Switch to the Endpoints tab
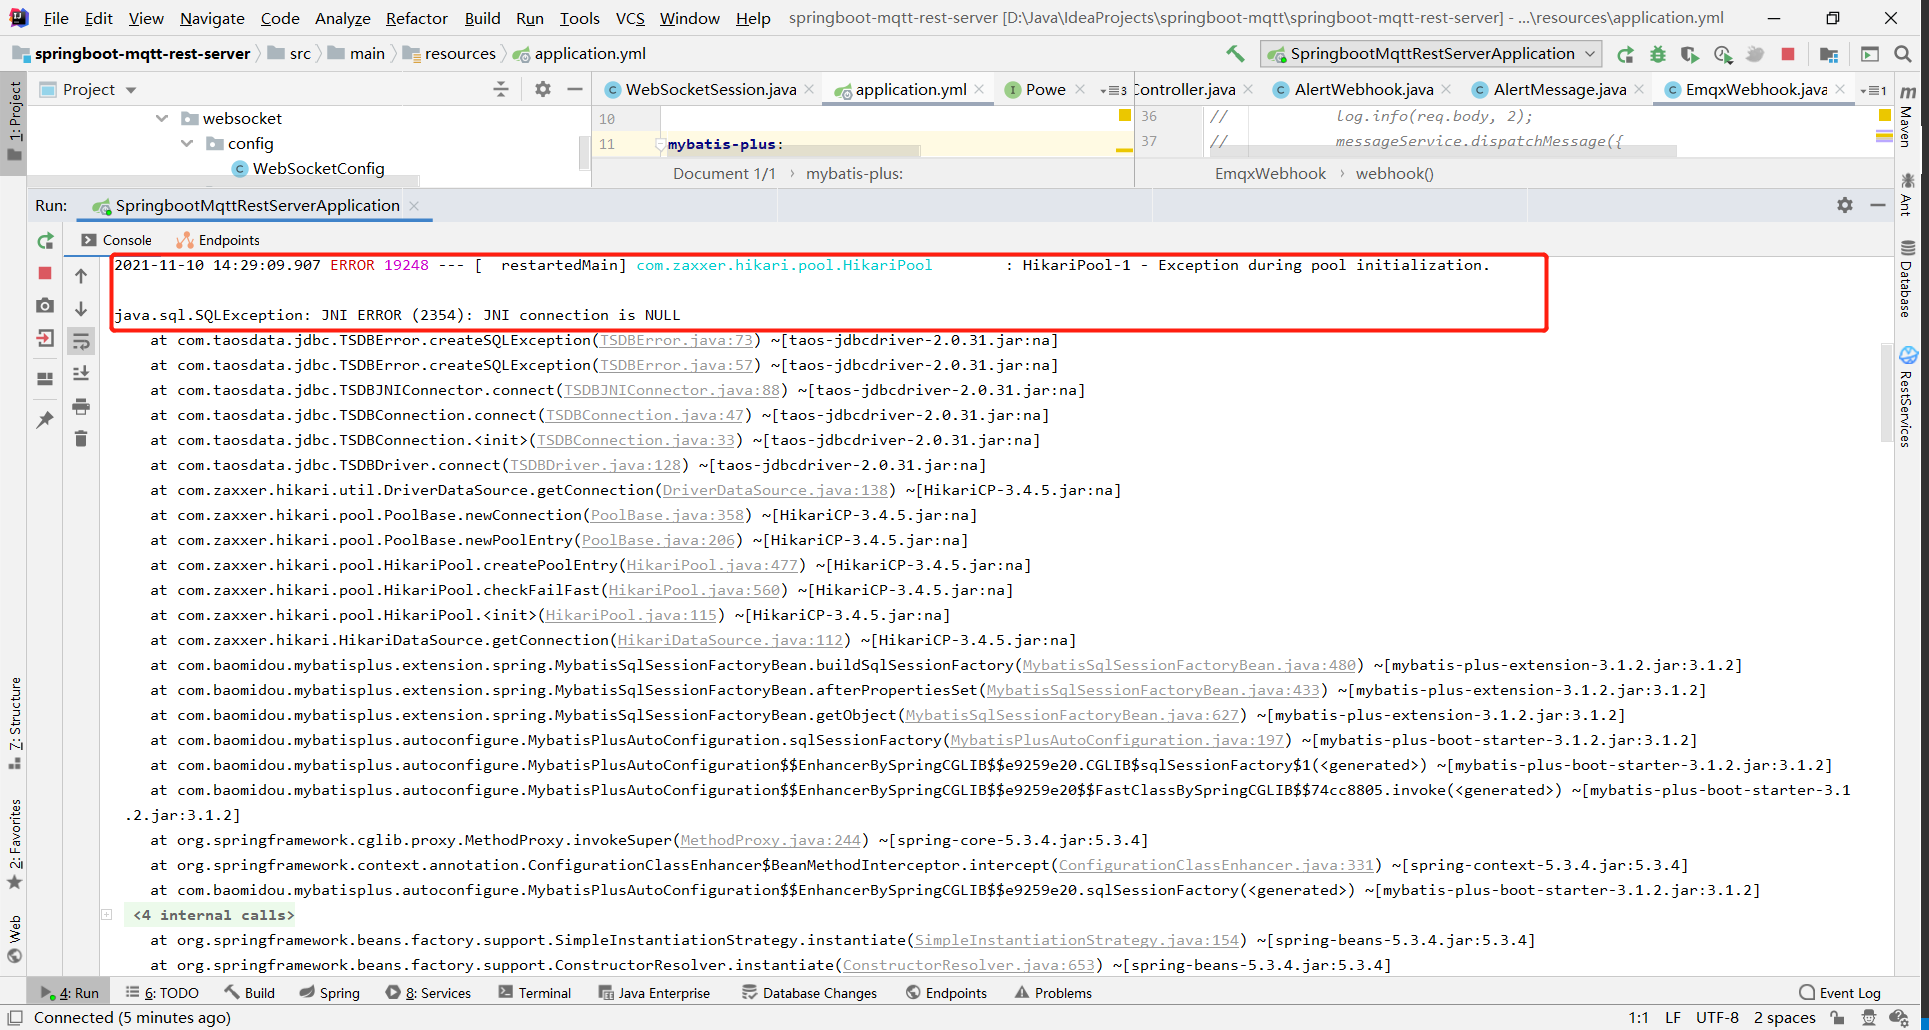This screenshot has width=1929, height=1030. coord(227,239)
